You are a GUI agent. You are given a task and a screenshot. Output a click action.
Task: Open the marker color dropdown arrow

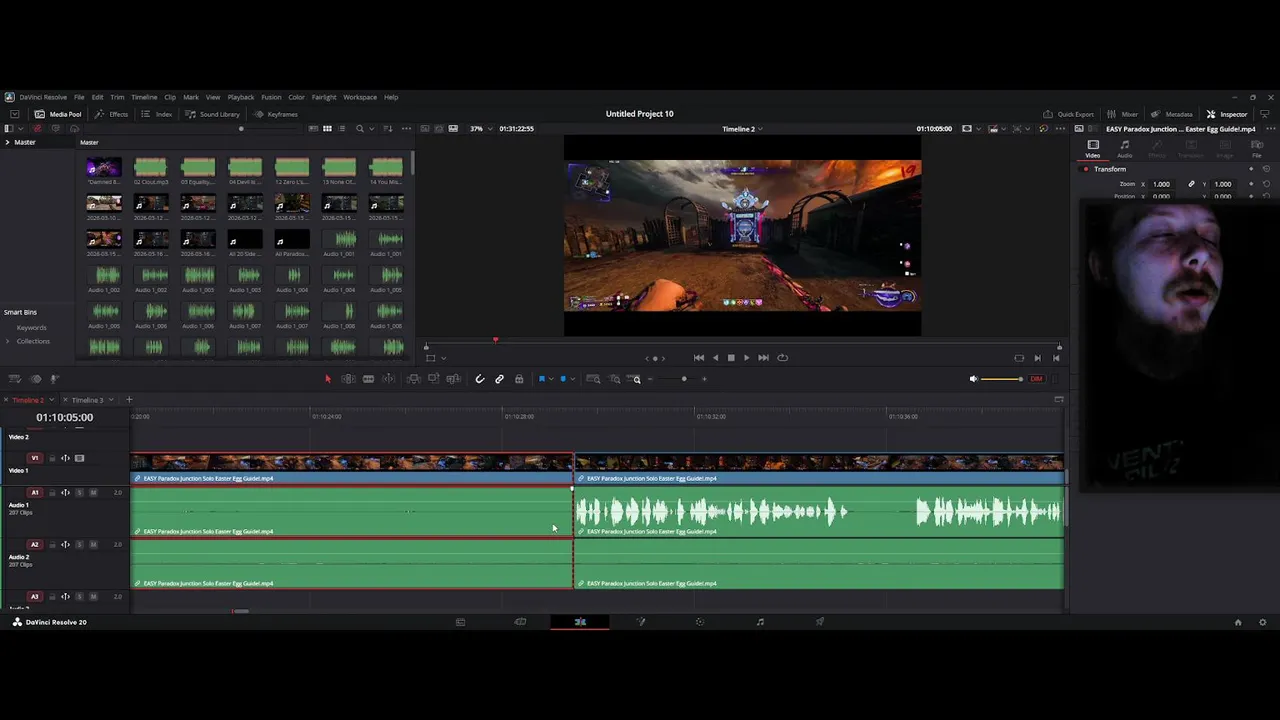(572, 380)
